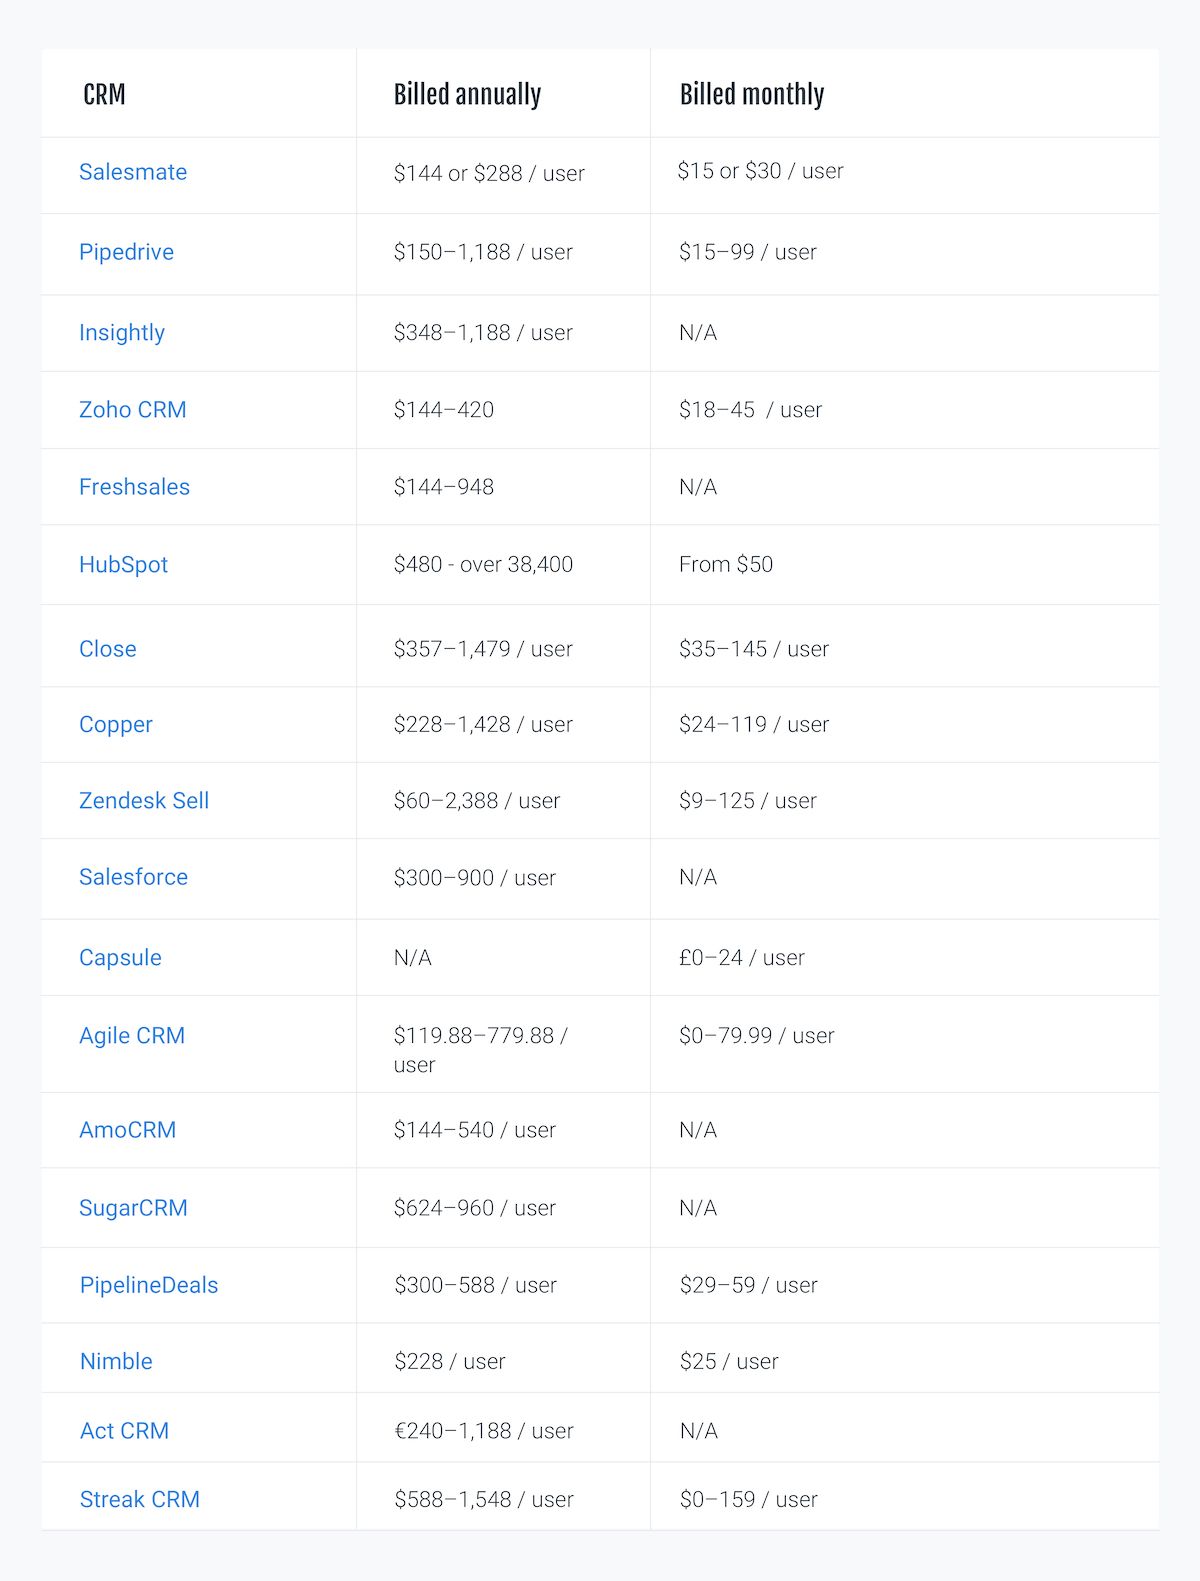Screen dimensions: 1200x1581
Task: Open the Copper link
Action: coord(116,725)
